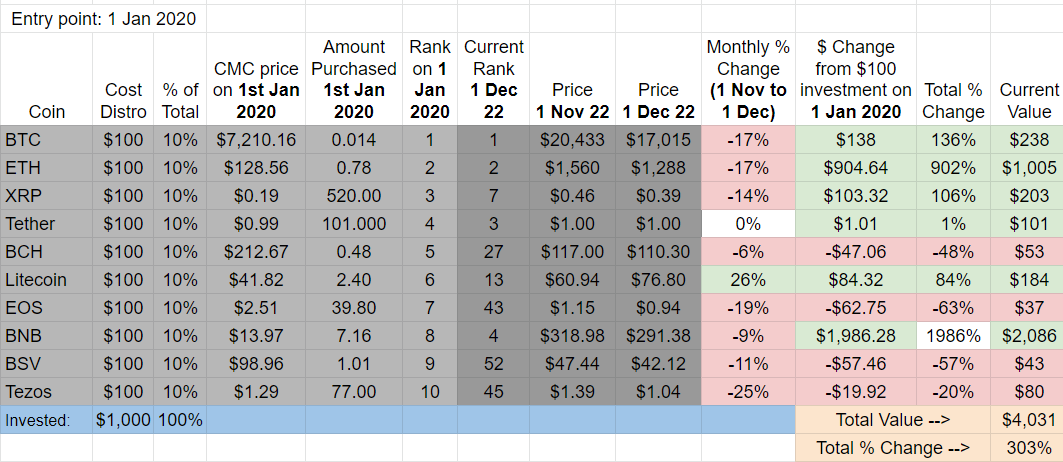Click the EOS -19% monthly change cell
The height and width of the screenshot is (462, 1063).
(x=748, y=307)
